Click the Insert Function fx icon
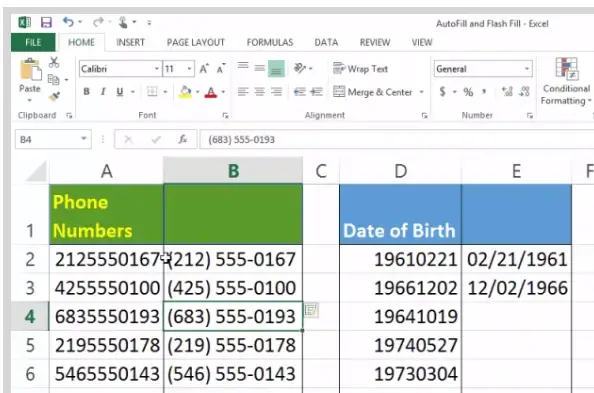 point(183,139)
